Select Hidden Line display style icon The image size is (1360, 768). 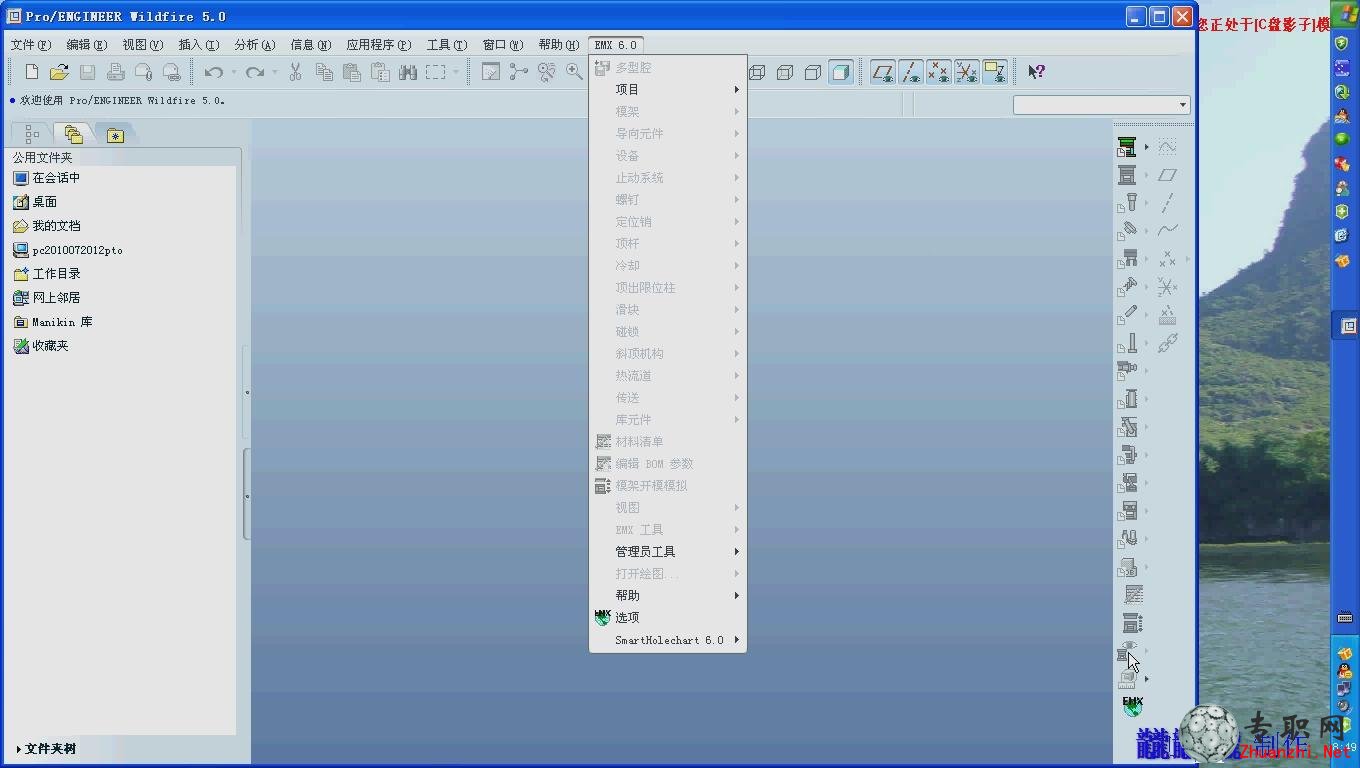point(785,72)
